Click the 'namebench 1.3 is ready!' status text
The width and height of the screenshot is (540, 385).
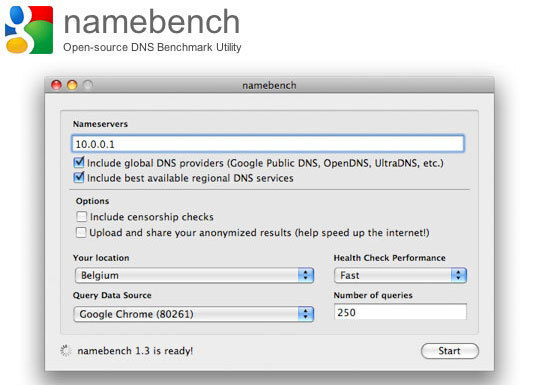(135, 351)
